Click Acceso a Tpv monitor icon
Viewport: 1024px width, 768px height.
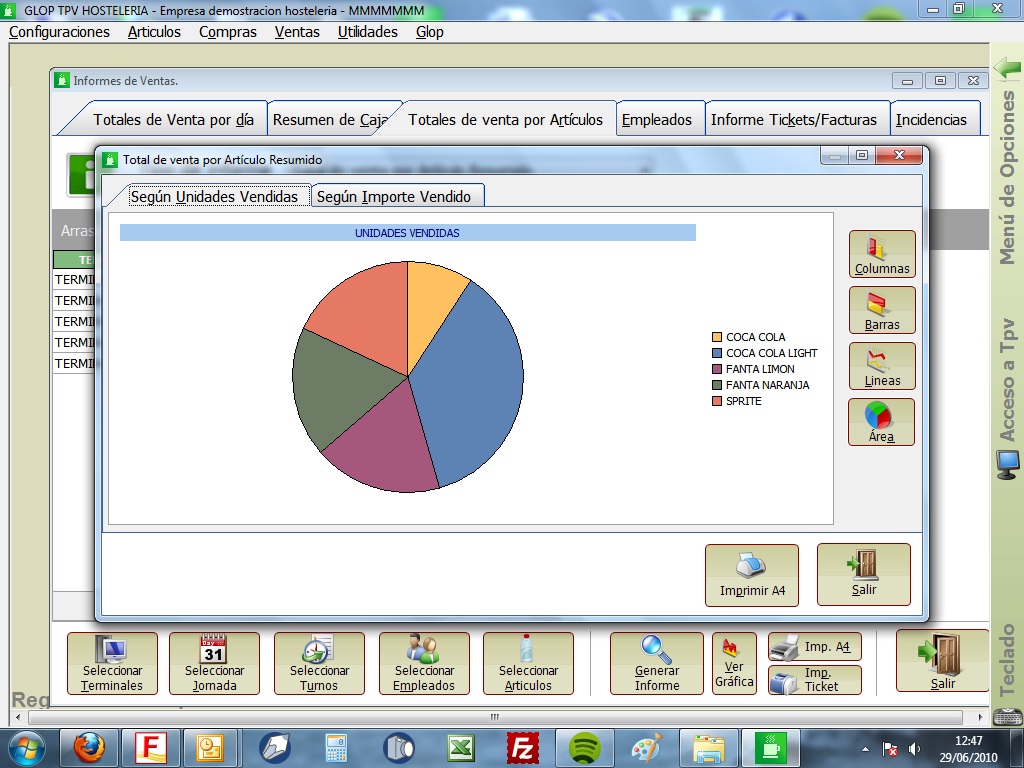pos(1008,465)
